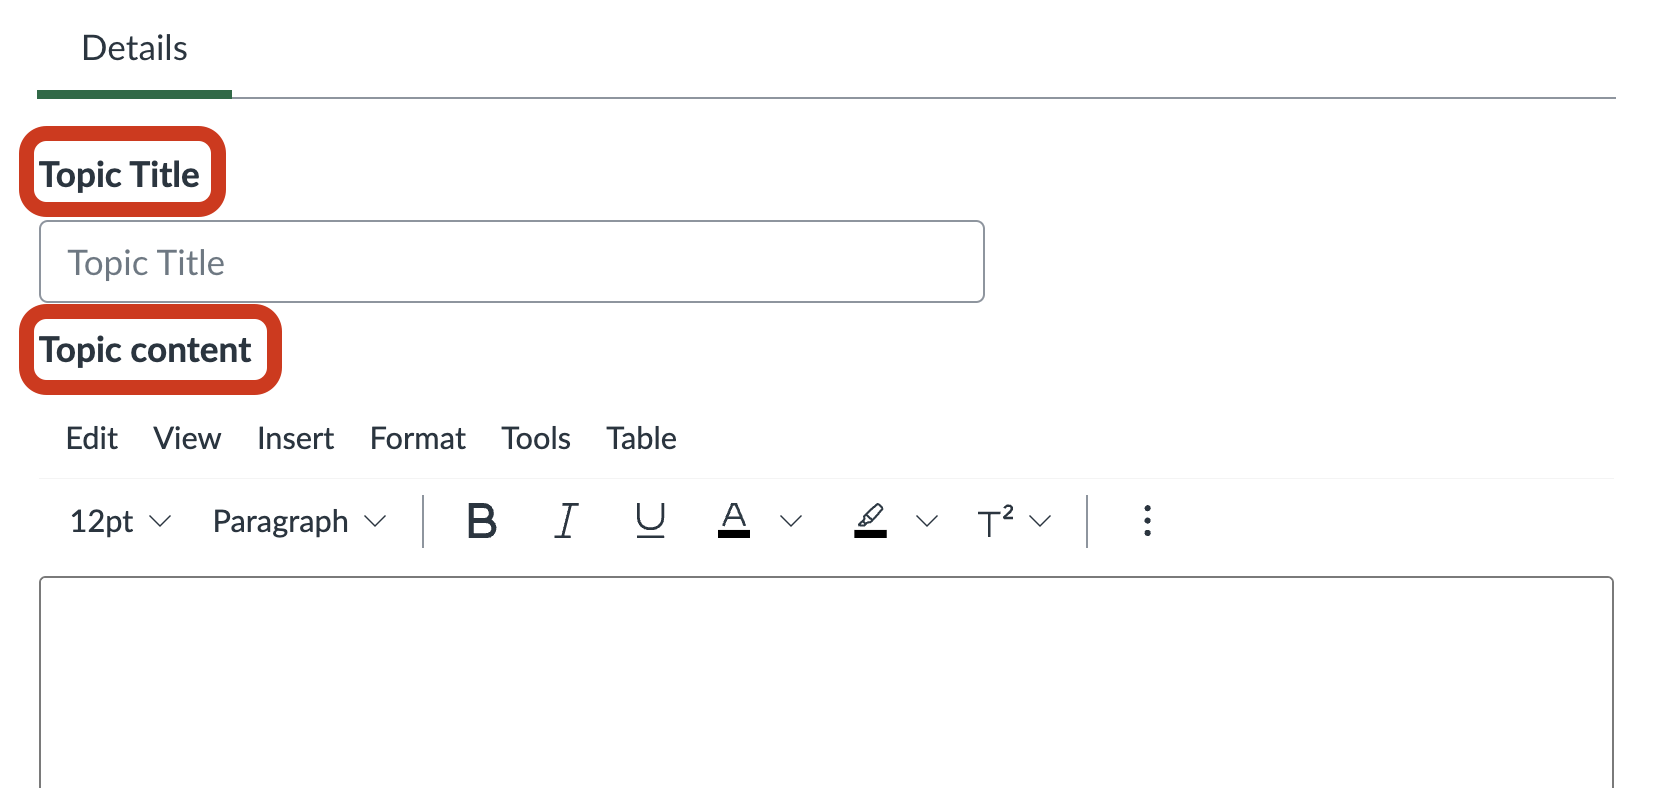1660x788 pixels.
Task: Open the Insert menu
Action: click(x=295, y=438)
